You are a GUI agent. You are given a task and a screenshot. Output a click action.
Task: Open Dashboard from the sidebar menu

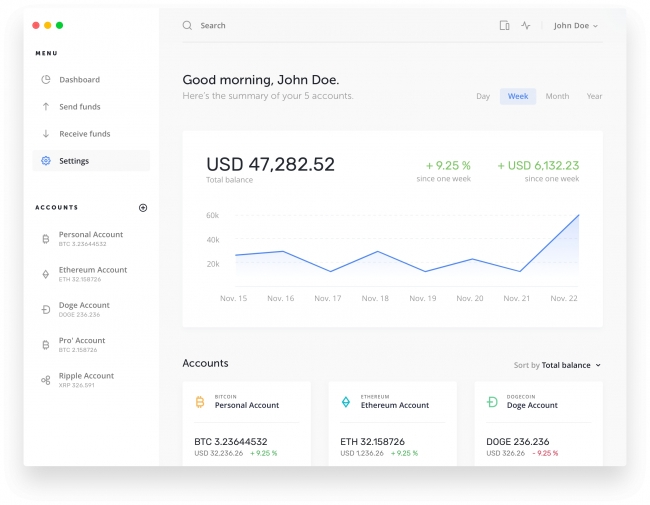[x=79, y=80]
